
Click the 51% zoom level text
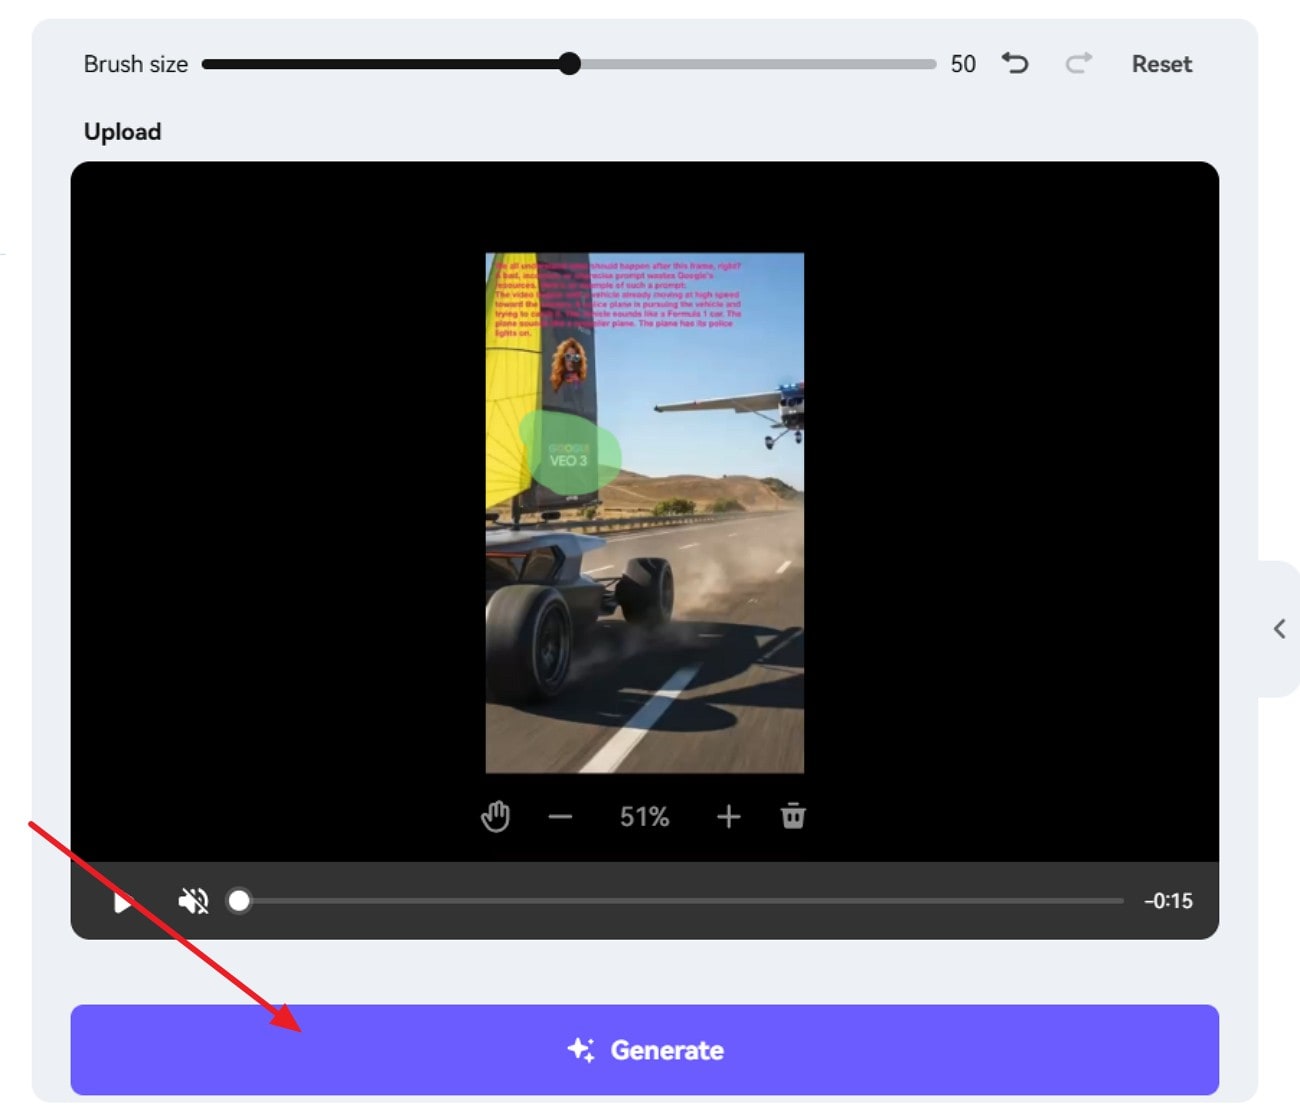[x=644, y=817]
